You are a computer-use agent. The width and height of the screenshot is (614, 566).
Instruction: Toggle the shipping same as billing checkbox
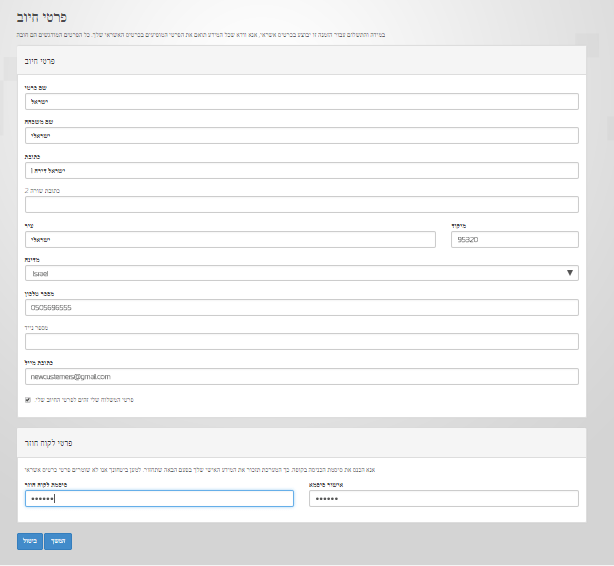(x=28, y=399)
